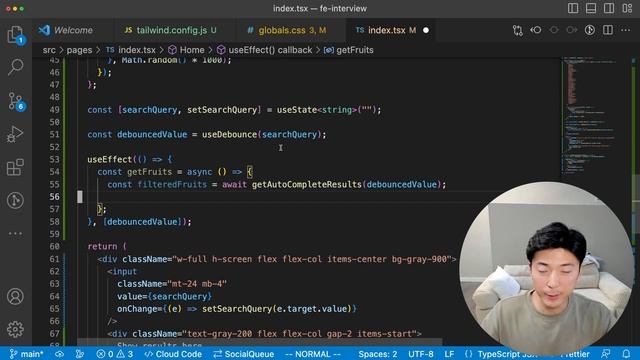Click getAutoCompleteResults on line 55
This screenshot has height=360, width=640.
(x=307, y=184)
